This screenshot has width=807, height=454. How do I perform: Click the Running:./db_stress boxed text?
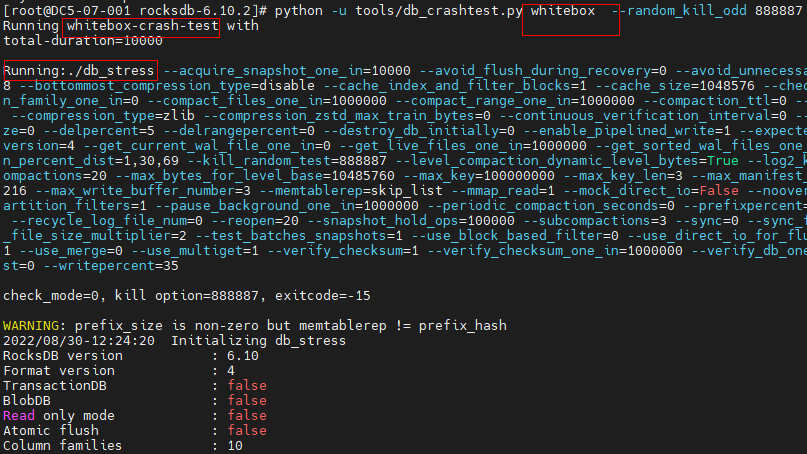[79, 71]
